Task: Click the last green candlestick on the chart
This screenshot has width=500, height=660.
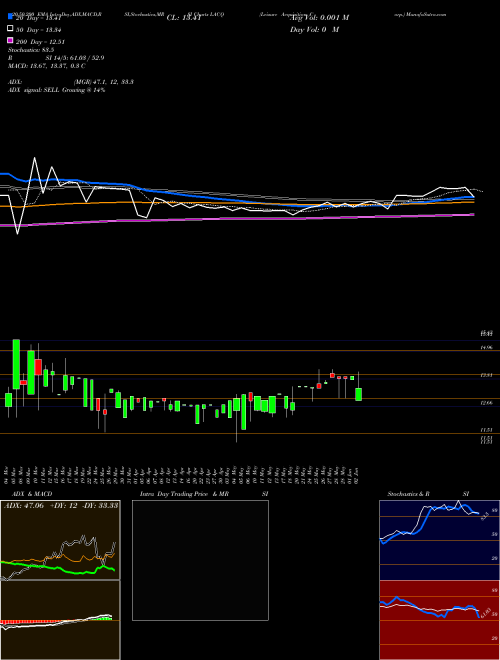Action: coord(359,394)
